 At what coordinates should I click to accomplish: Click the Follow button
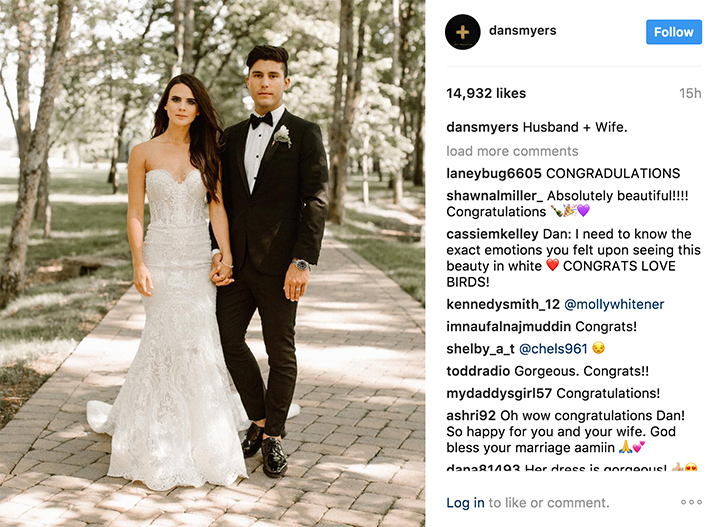click(674, 32)
